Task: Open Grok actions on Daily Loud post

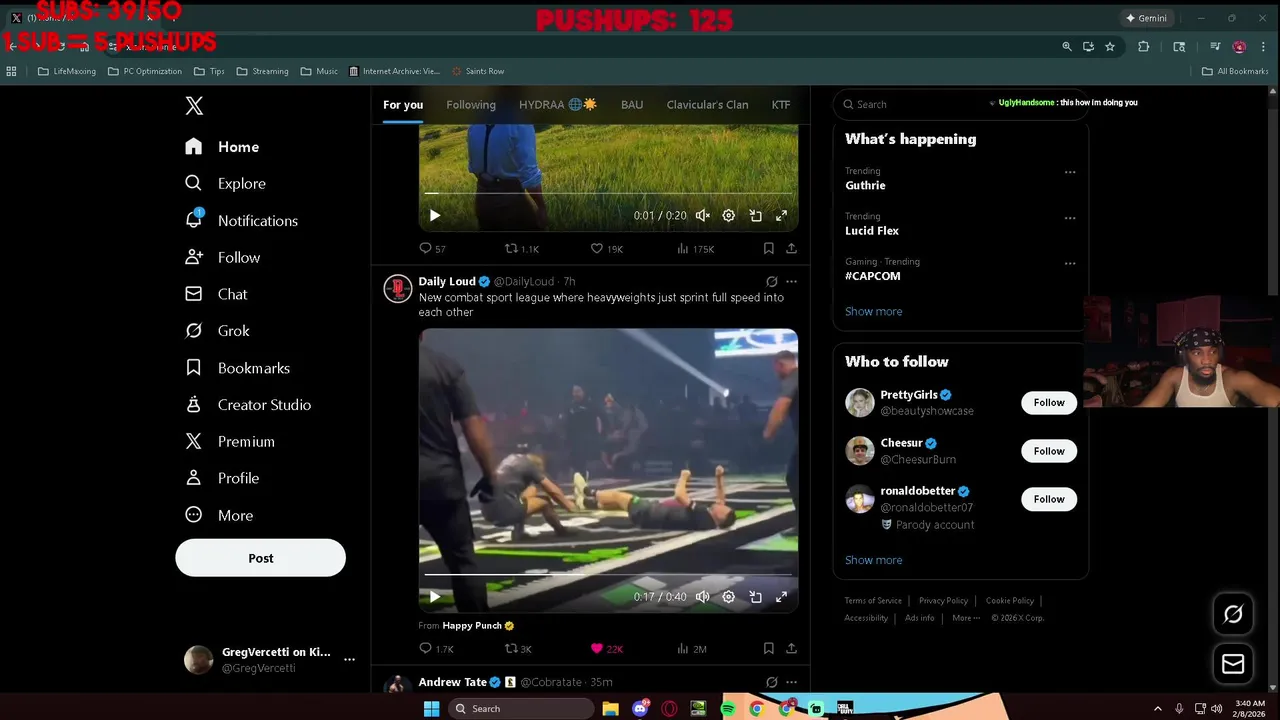Action: 771,282
